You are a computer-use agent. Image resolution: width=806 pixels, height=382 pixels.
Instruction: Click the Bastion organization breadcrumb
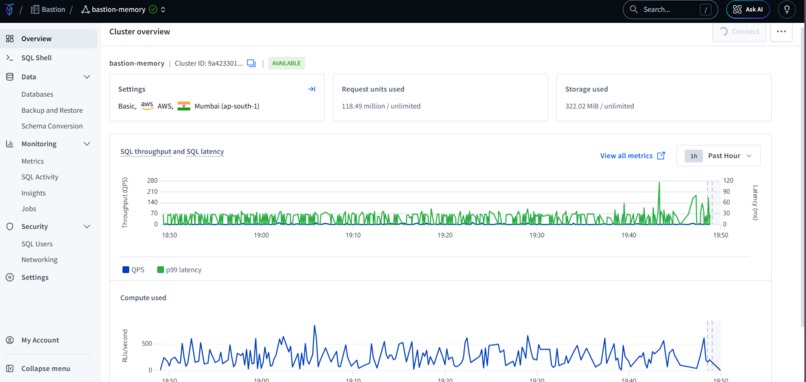pyautogui.click(x=48, y=9)
